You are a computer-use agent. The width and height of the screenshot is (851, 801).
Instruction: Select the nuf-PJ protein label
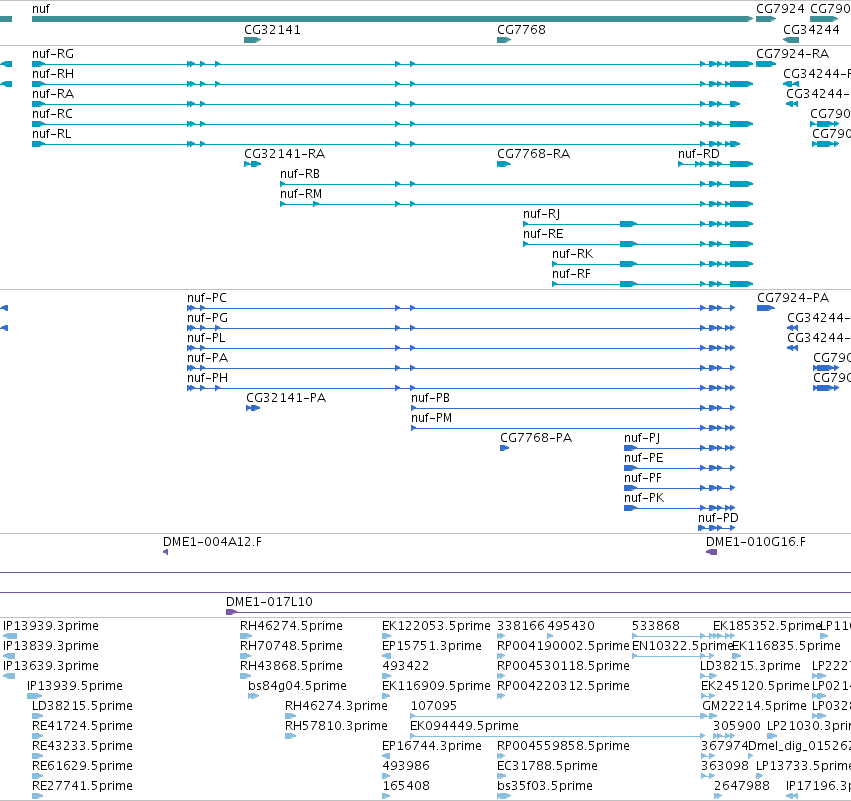click(x=642, y=438)
